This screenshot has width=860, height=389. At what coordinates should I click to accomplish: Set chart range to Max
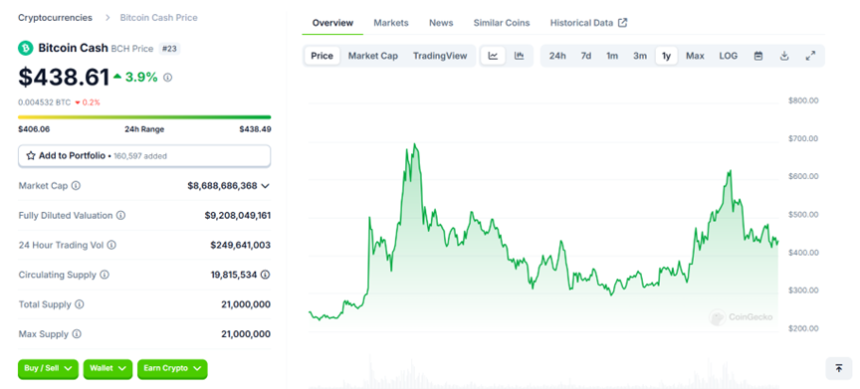click(x=695, y=56)
